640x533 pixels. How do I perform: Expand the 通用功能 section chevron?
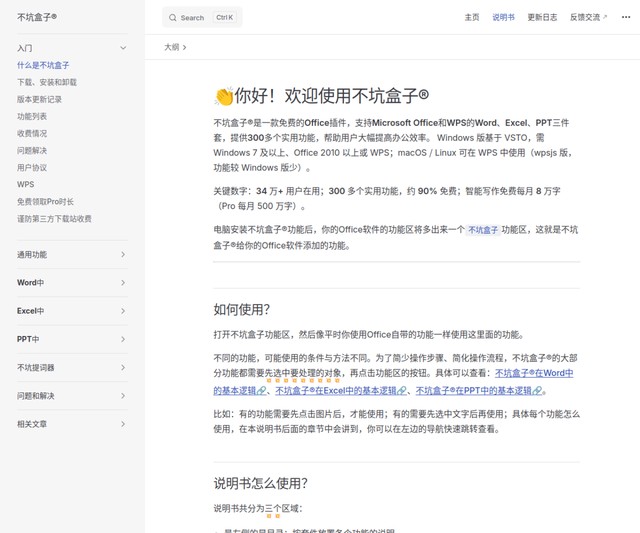(x=123, y=255)
